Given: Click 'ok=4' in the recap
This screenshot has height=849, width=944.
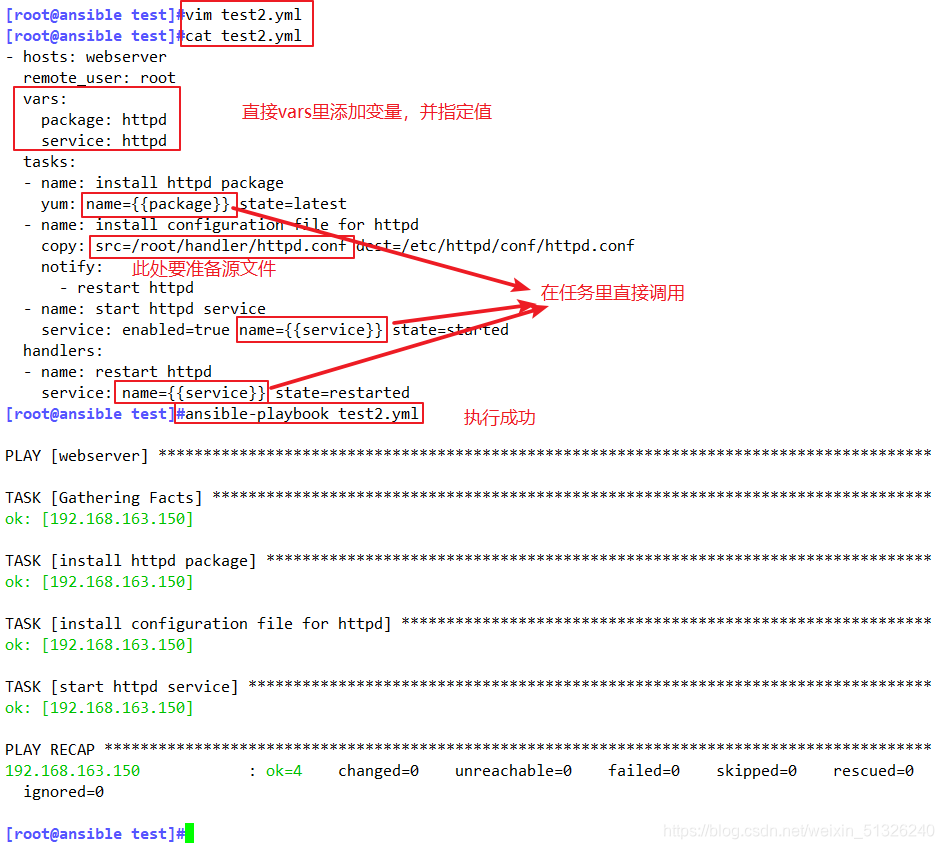Looking at the screenshot, I should [284, 771].
